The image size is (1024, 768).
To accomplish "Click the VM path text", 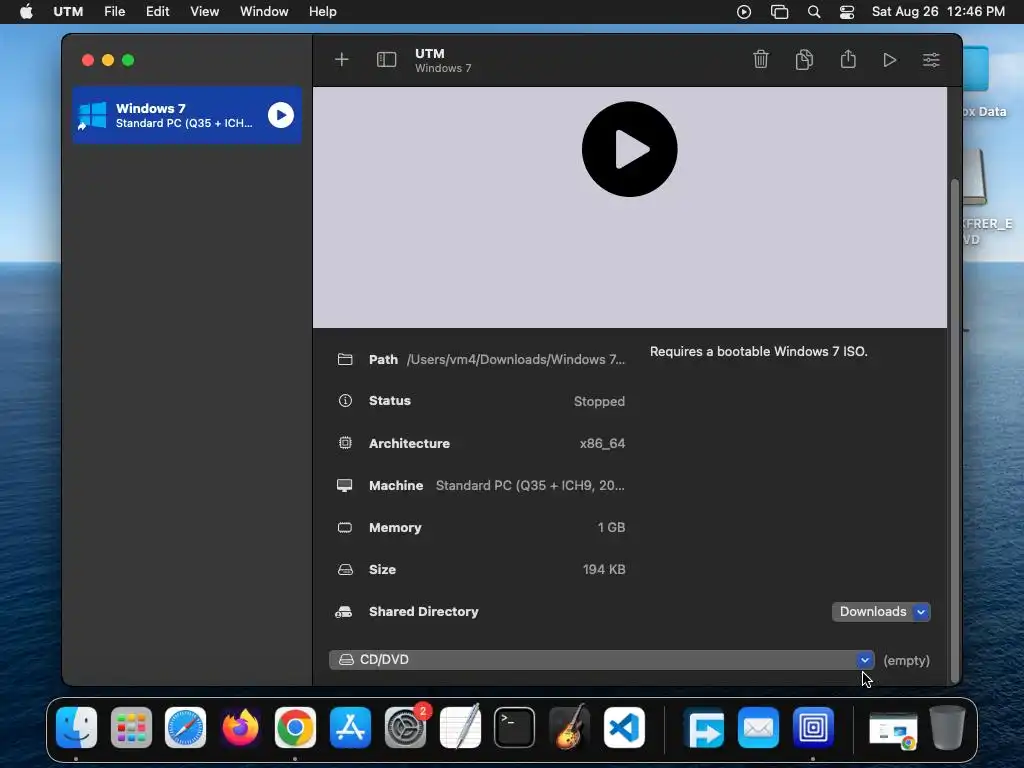I will click(516, 359).
